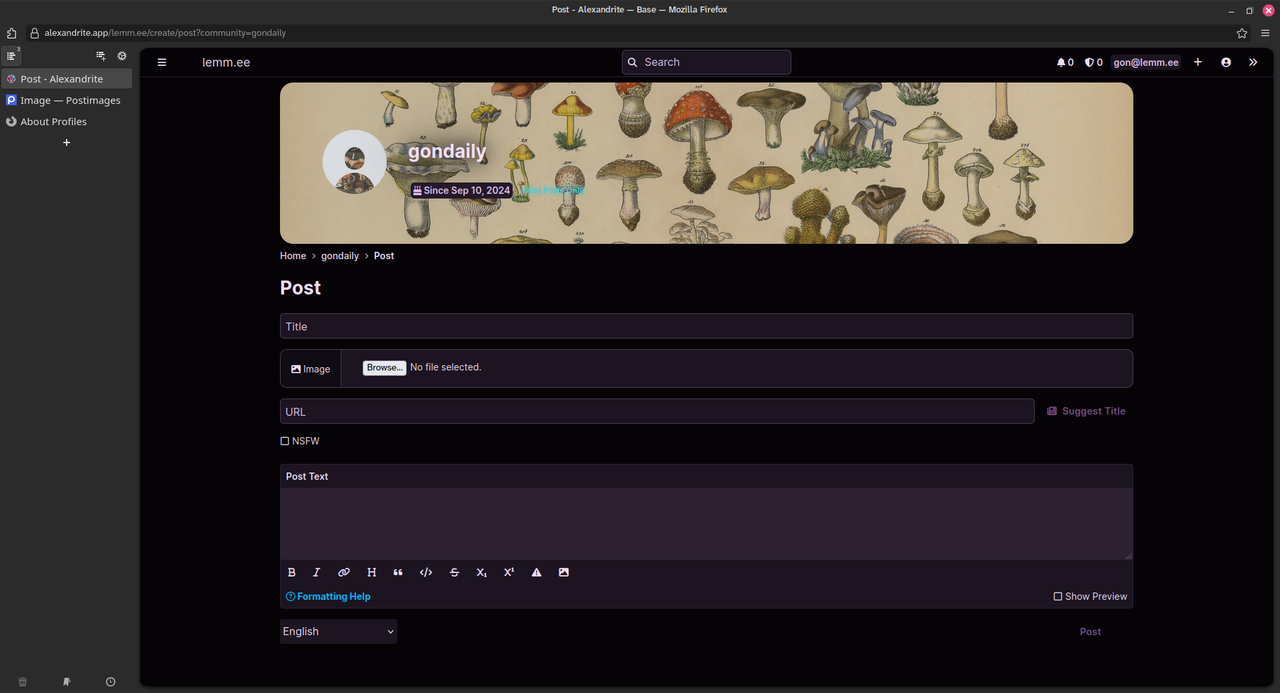Click the lock icon in the address bar
Screen dimensions: 1280x693
(35, 33)
